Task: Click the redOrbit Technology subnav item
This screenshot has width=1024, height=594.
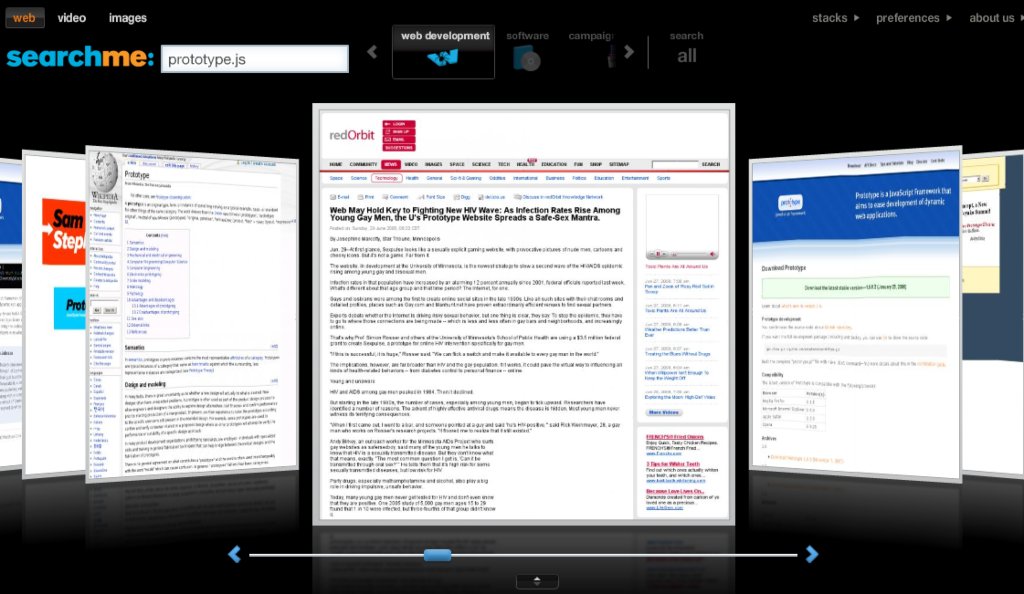Action: (x=386, y=178)
